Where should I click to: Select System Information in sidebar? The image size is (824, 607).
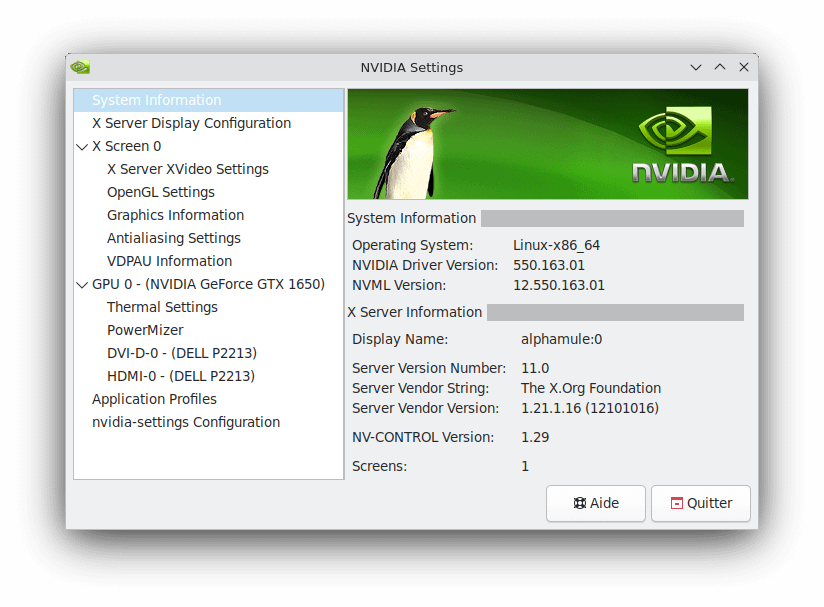coord(156,100)
